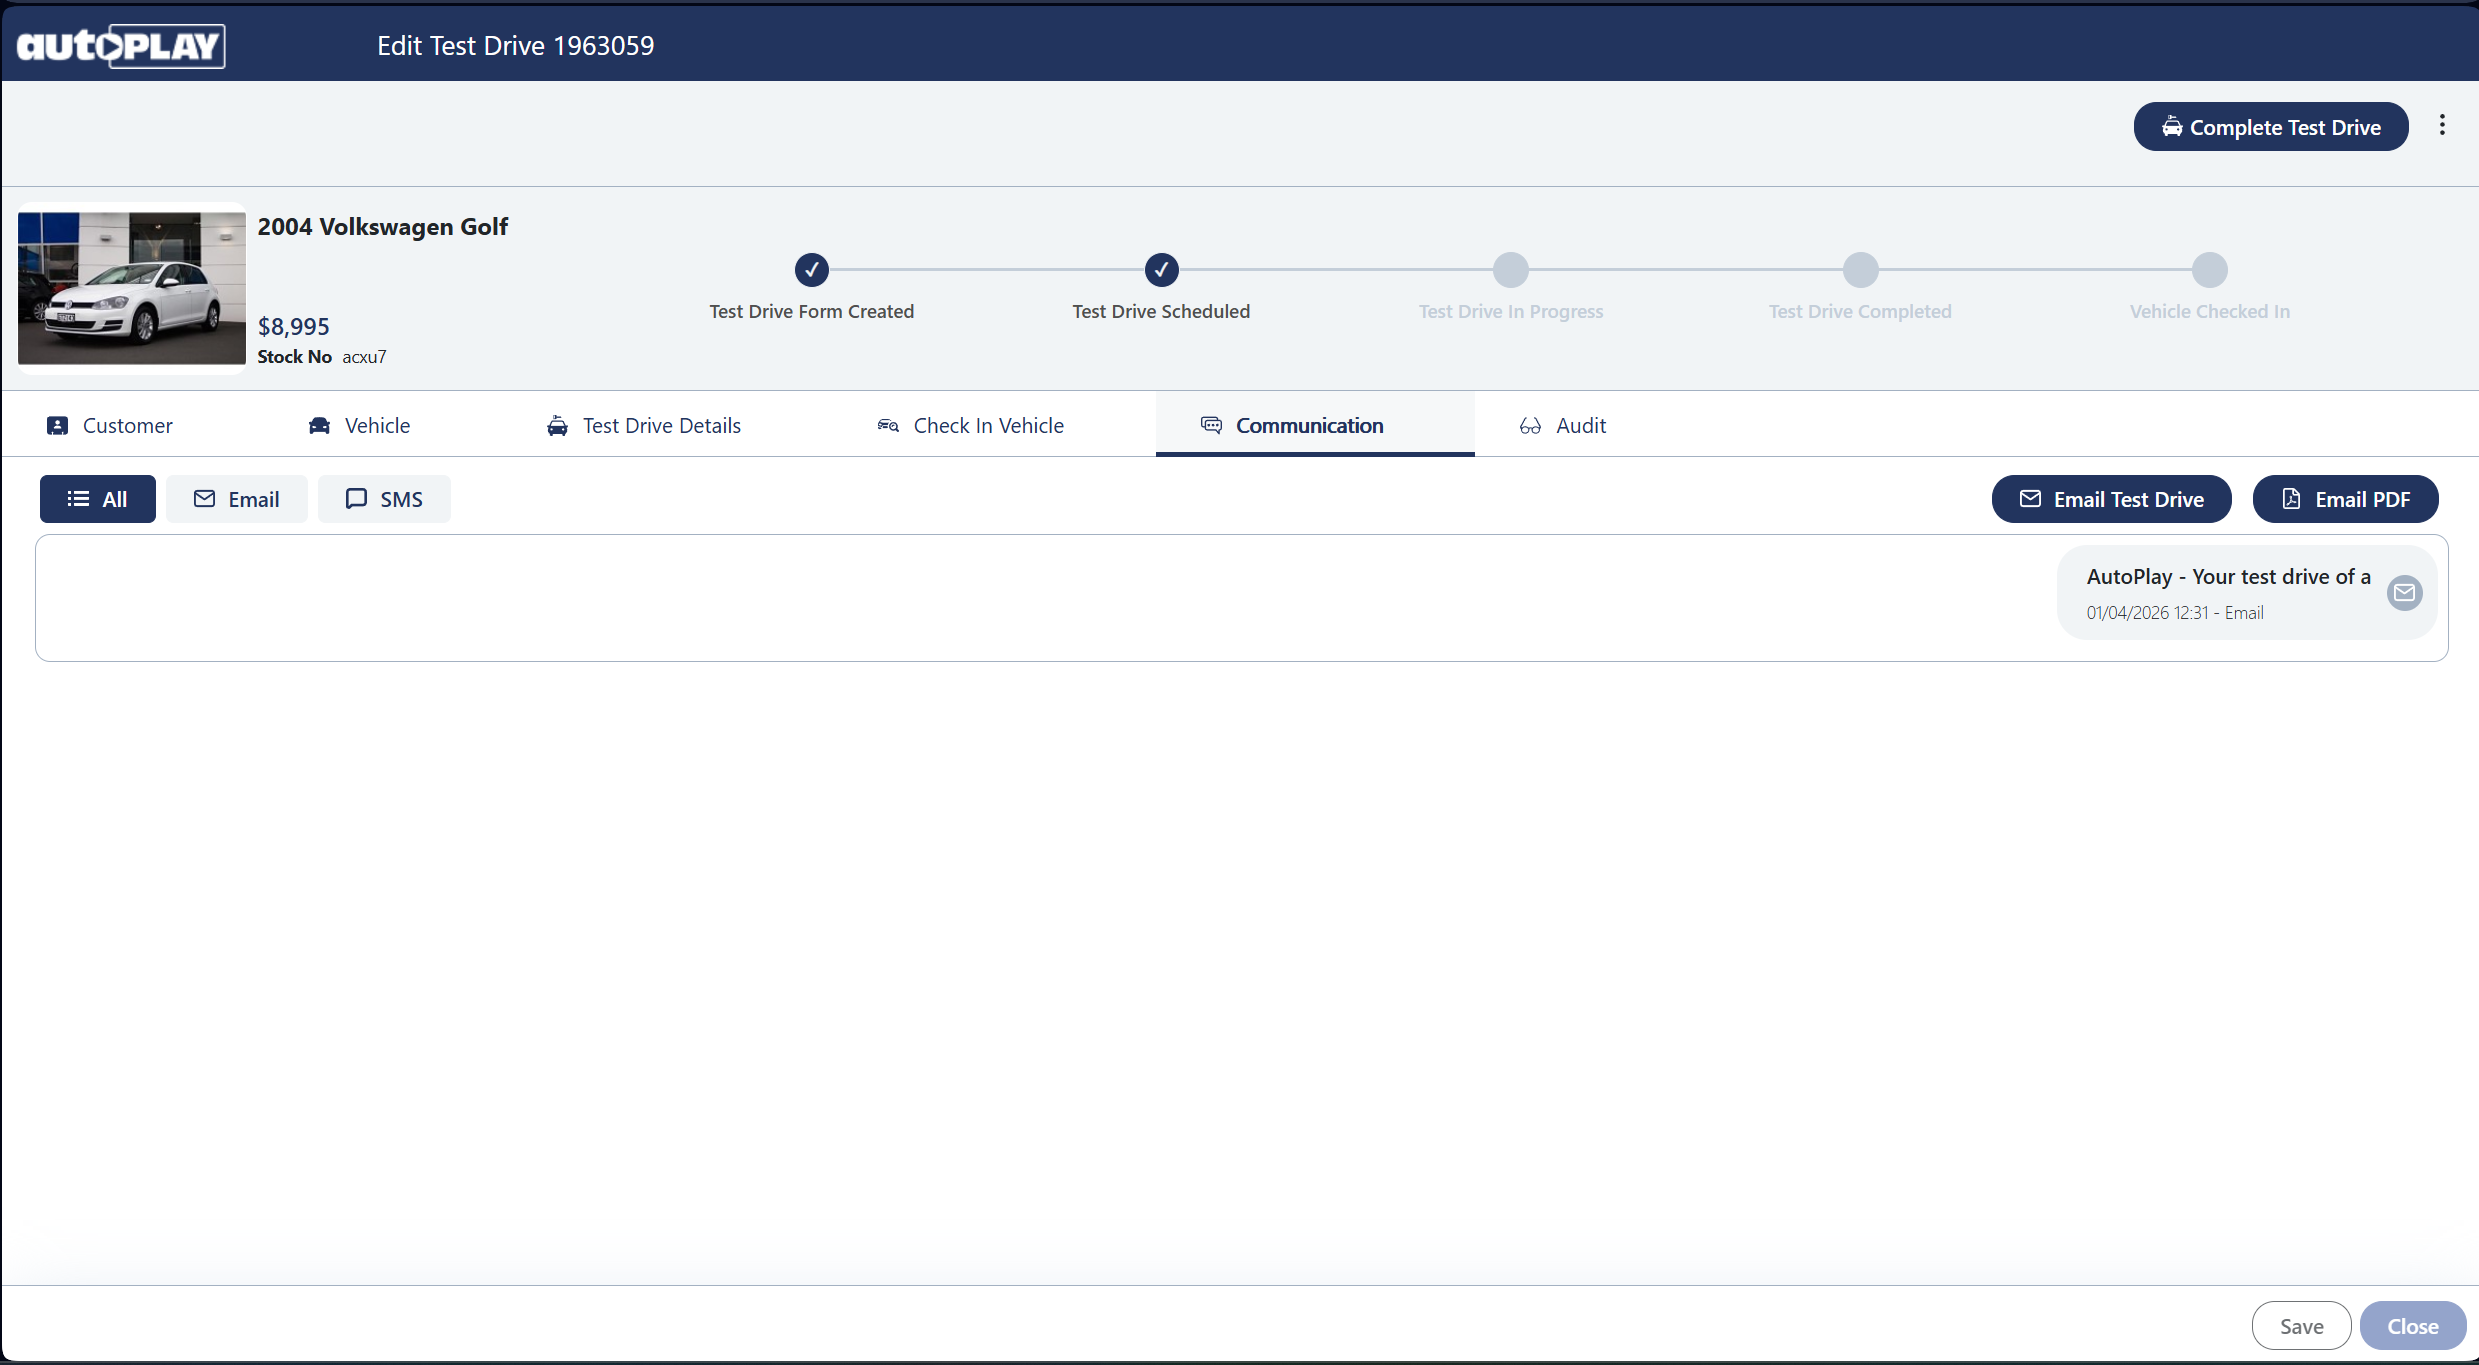
Task: Click the Email PDF button
Action: point(2345,499)
